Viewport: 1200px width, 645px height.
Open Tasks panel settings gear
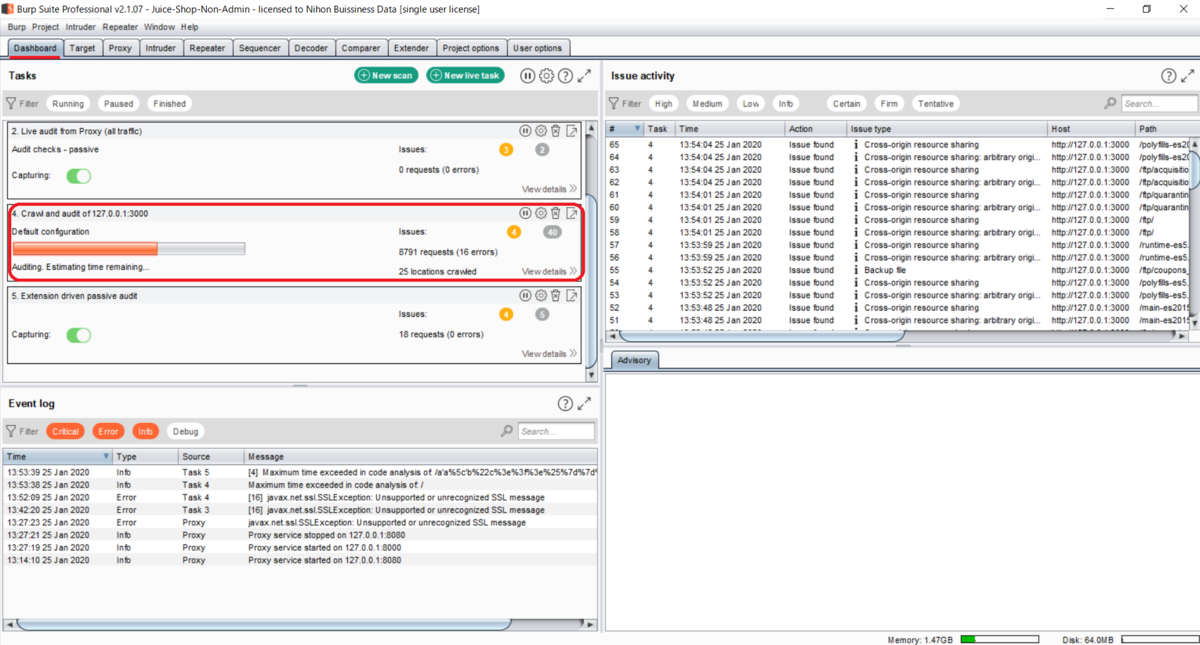[x=546, y=76]
